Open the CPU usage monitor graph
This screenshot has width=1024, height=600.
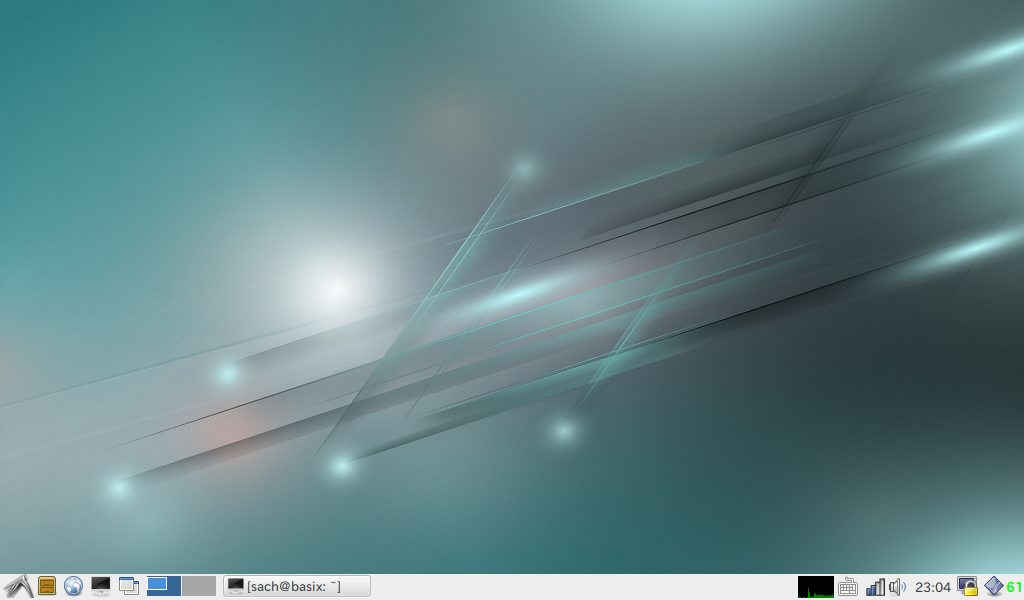[x=816, y=586]
